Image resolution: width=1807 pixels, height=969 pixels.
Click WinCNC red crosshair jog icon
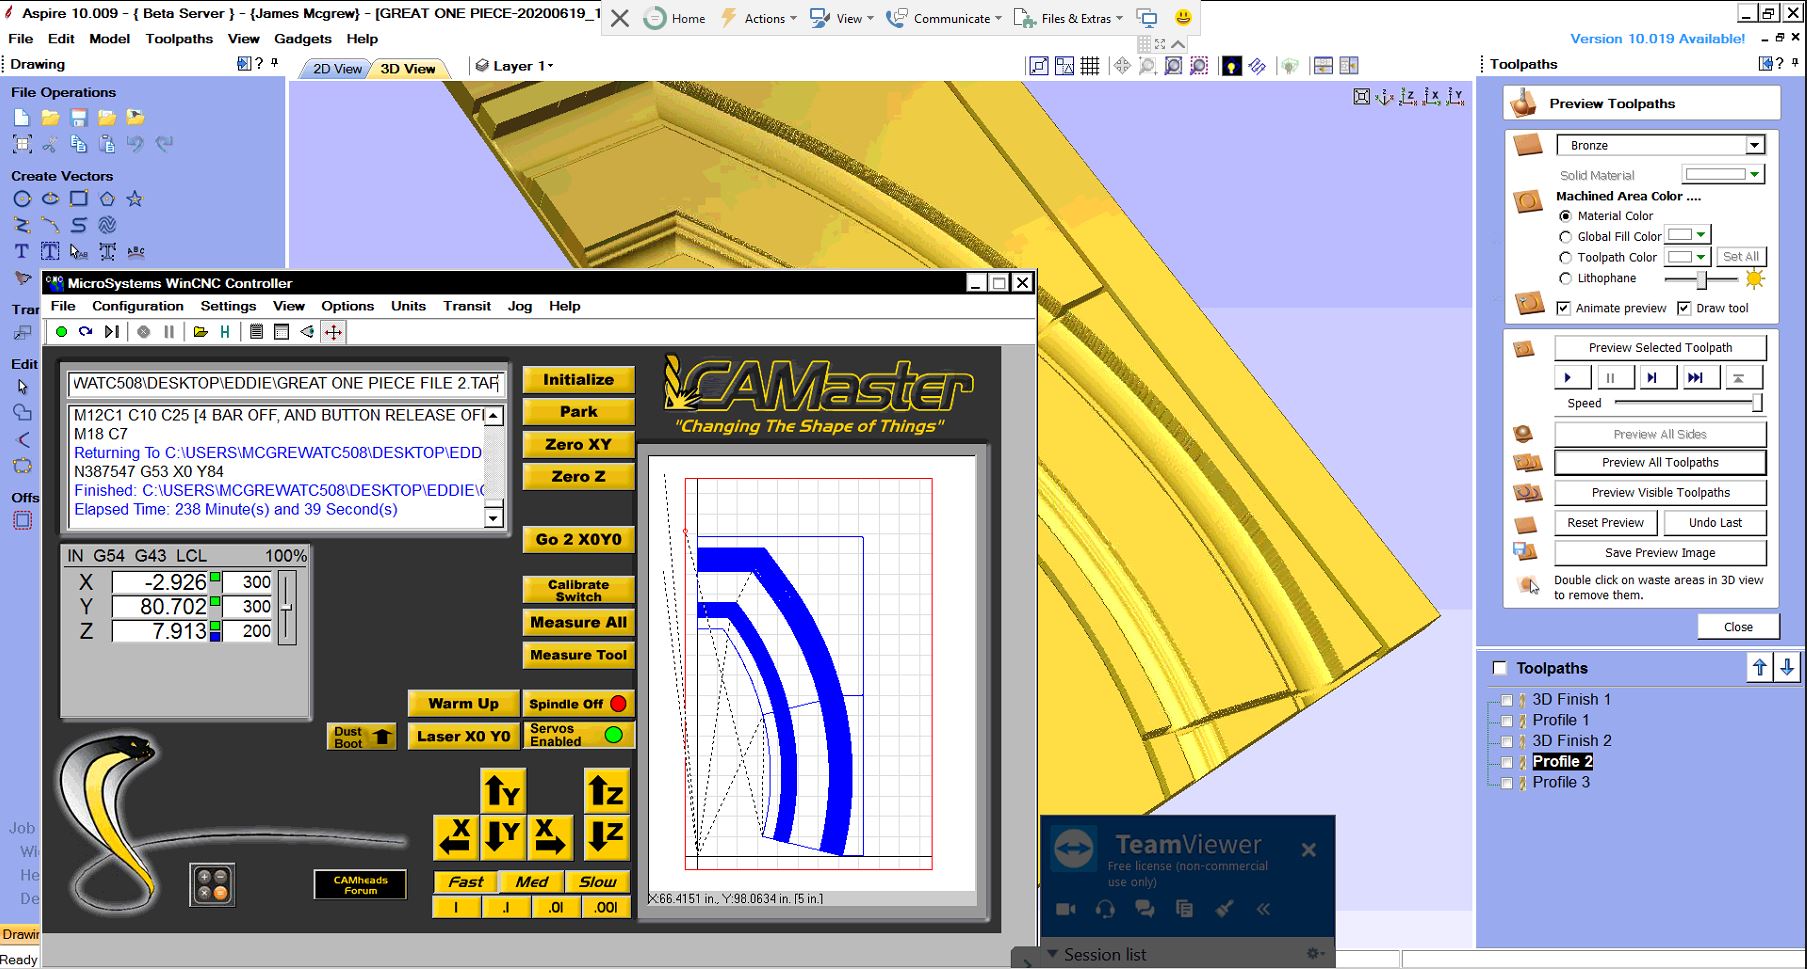(x=334, y=332)
